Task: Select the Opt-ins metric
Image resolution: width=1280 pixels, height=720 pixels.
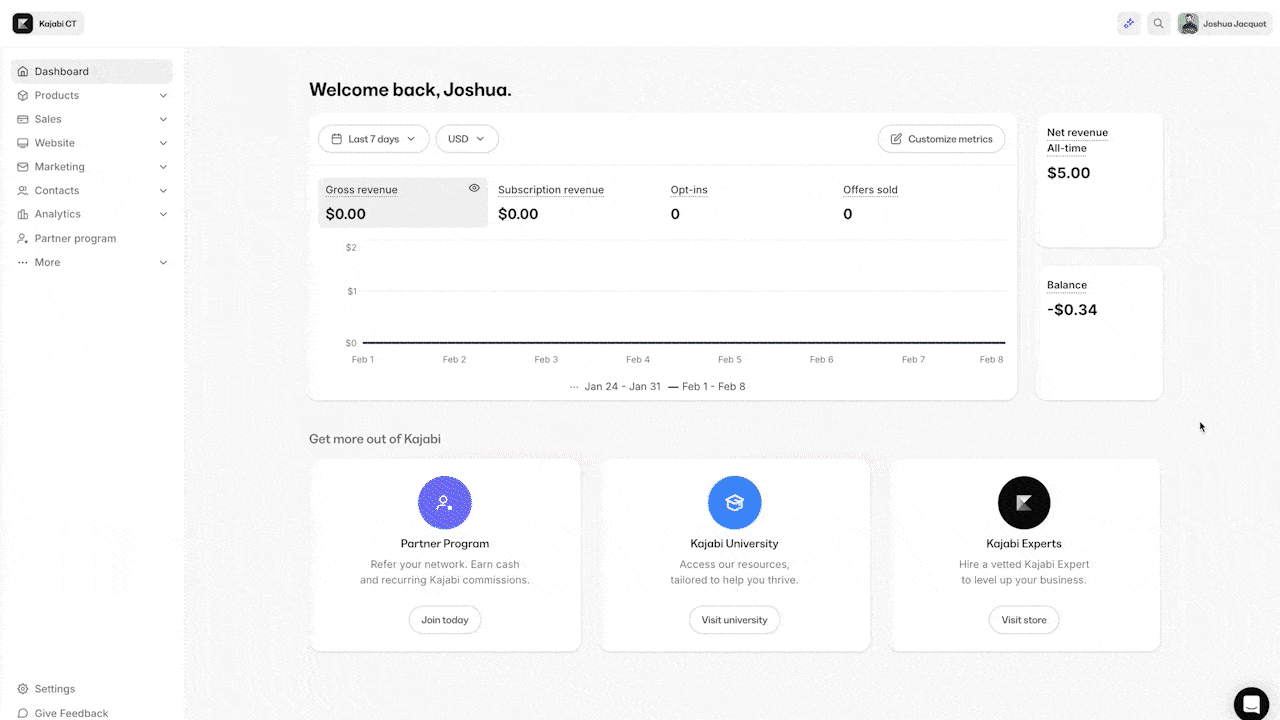Action: 748,202
